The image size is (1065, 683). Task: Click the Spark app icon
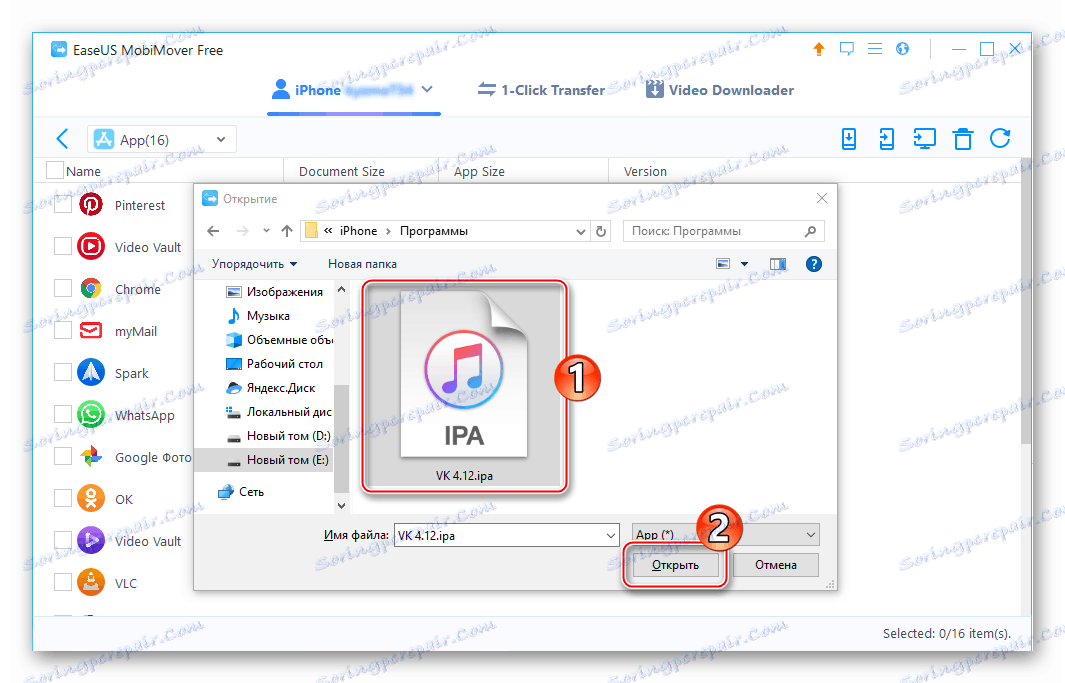click(91, 372)
